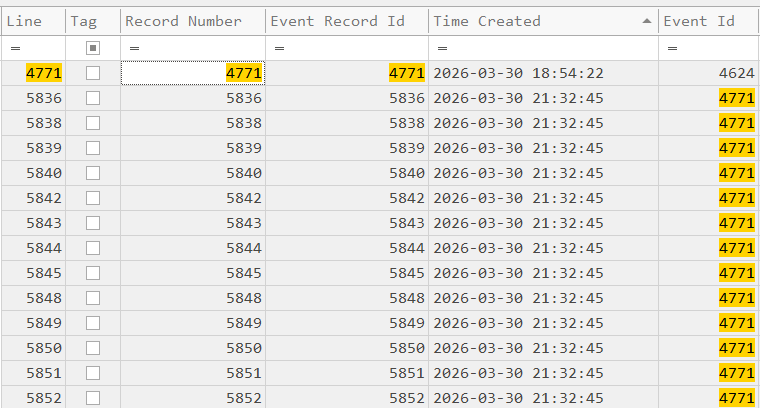Toggle the Tag filter tri-state checkbox
Image resolution: width=760 pixels, height=408 pixels.
tap(93, 48)
